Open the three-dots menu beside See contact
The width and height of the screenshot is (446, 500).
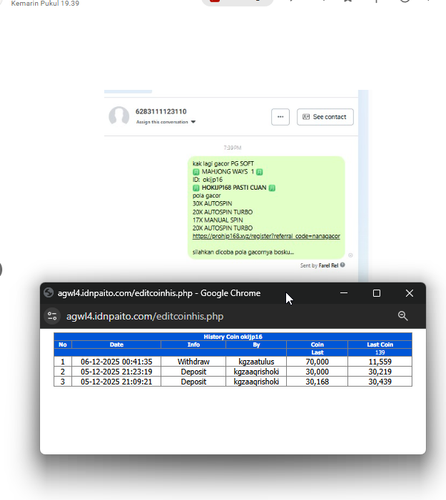point(280,117)
